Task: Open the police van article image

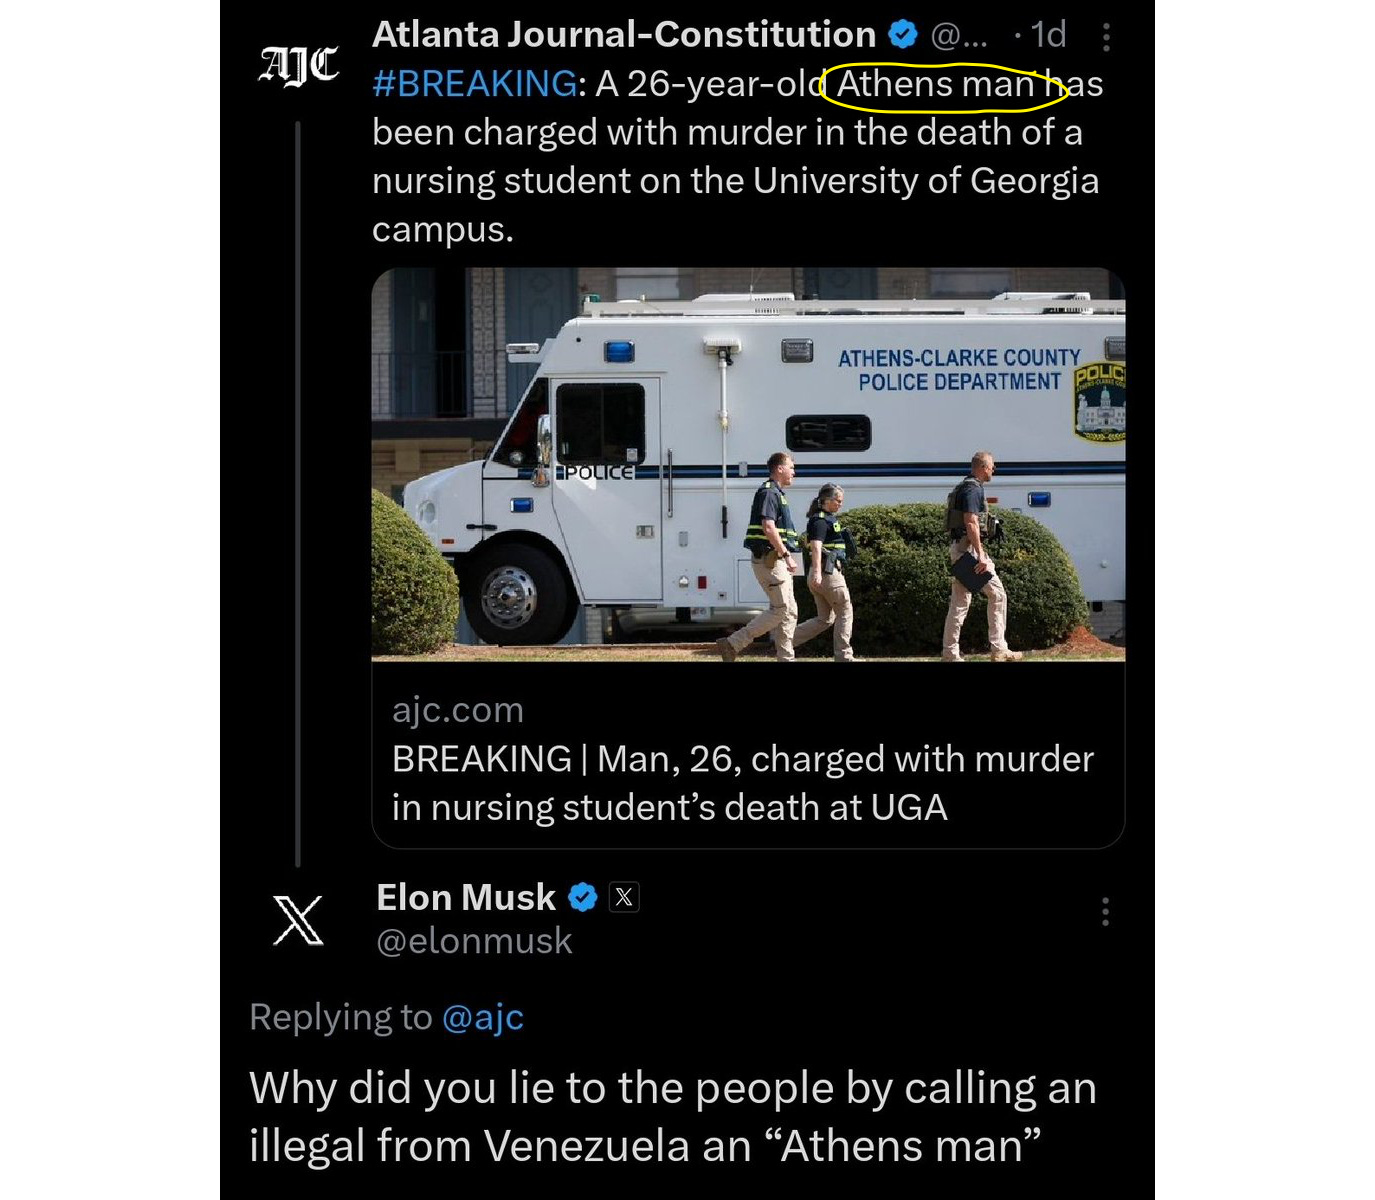Action: pyautogui.click(x=748, y=464)
